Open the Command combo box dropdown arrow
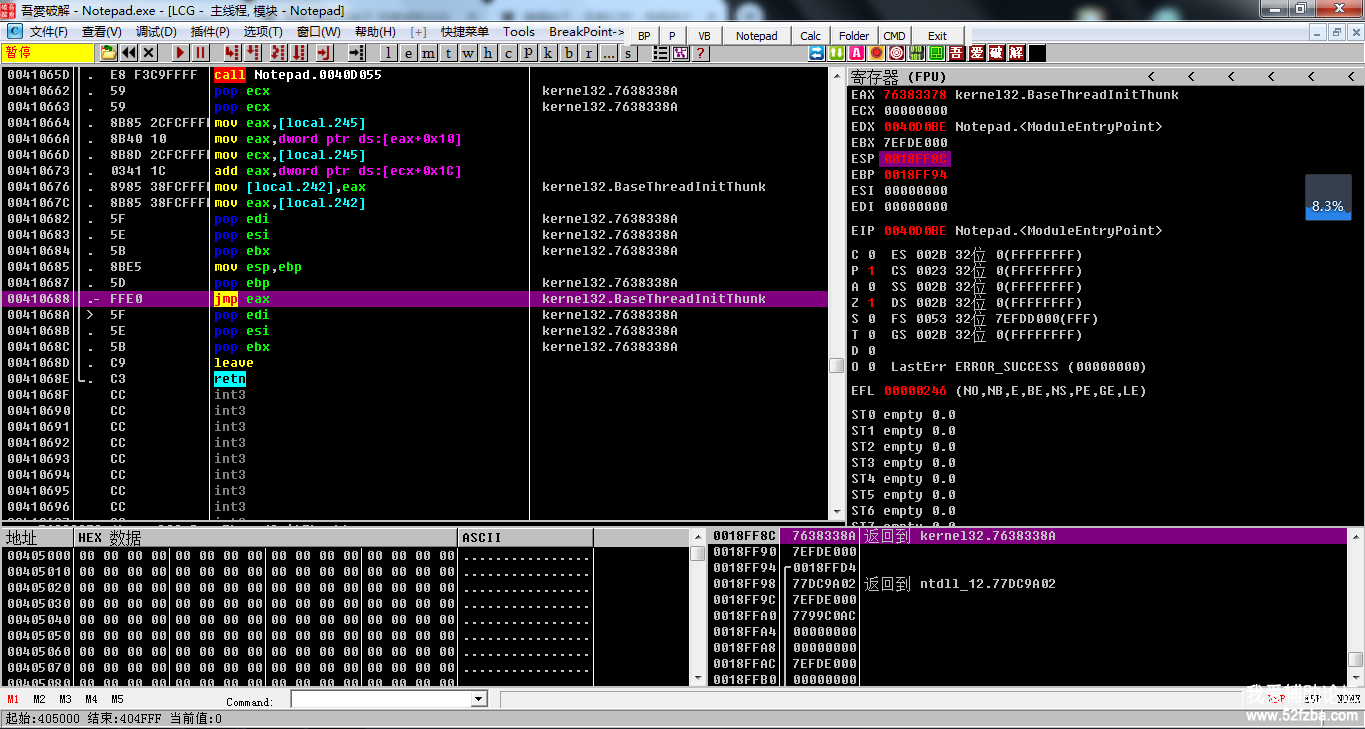The height and width of the screenshot is (729, 1365). (x=478, y=699)
